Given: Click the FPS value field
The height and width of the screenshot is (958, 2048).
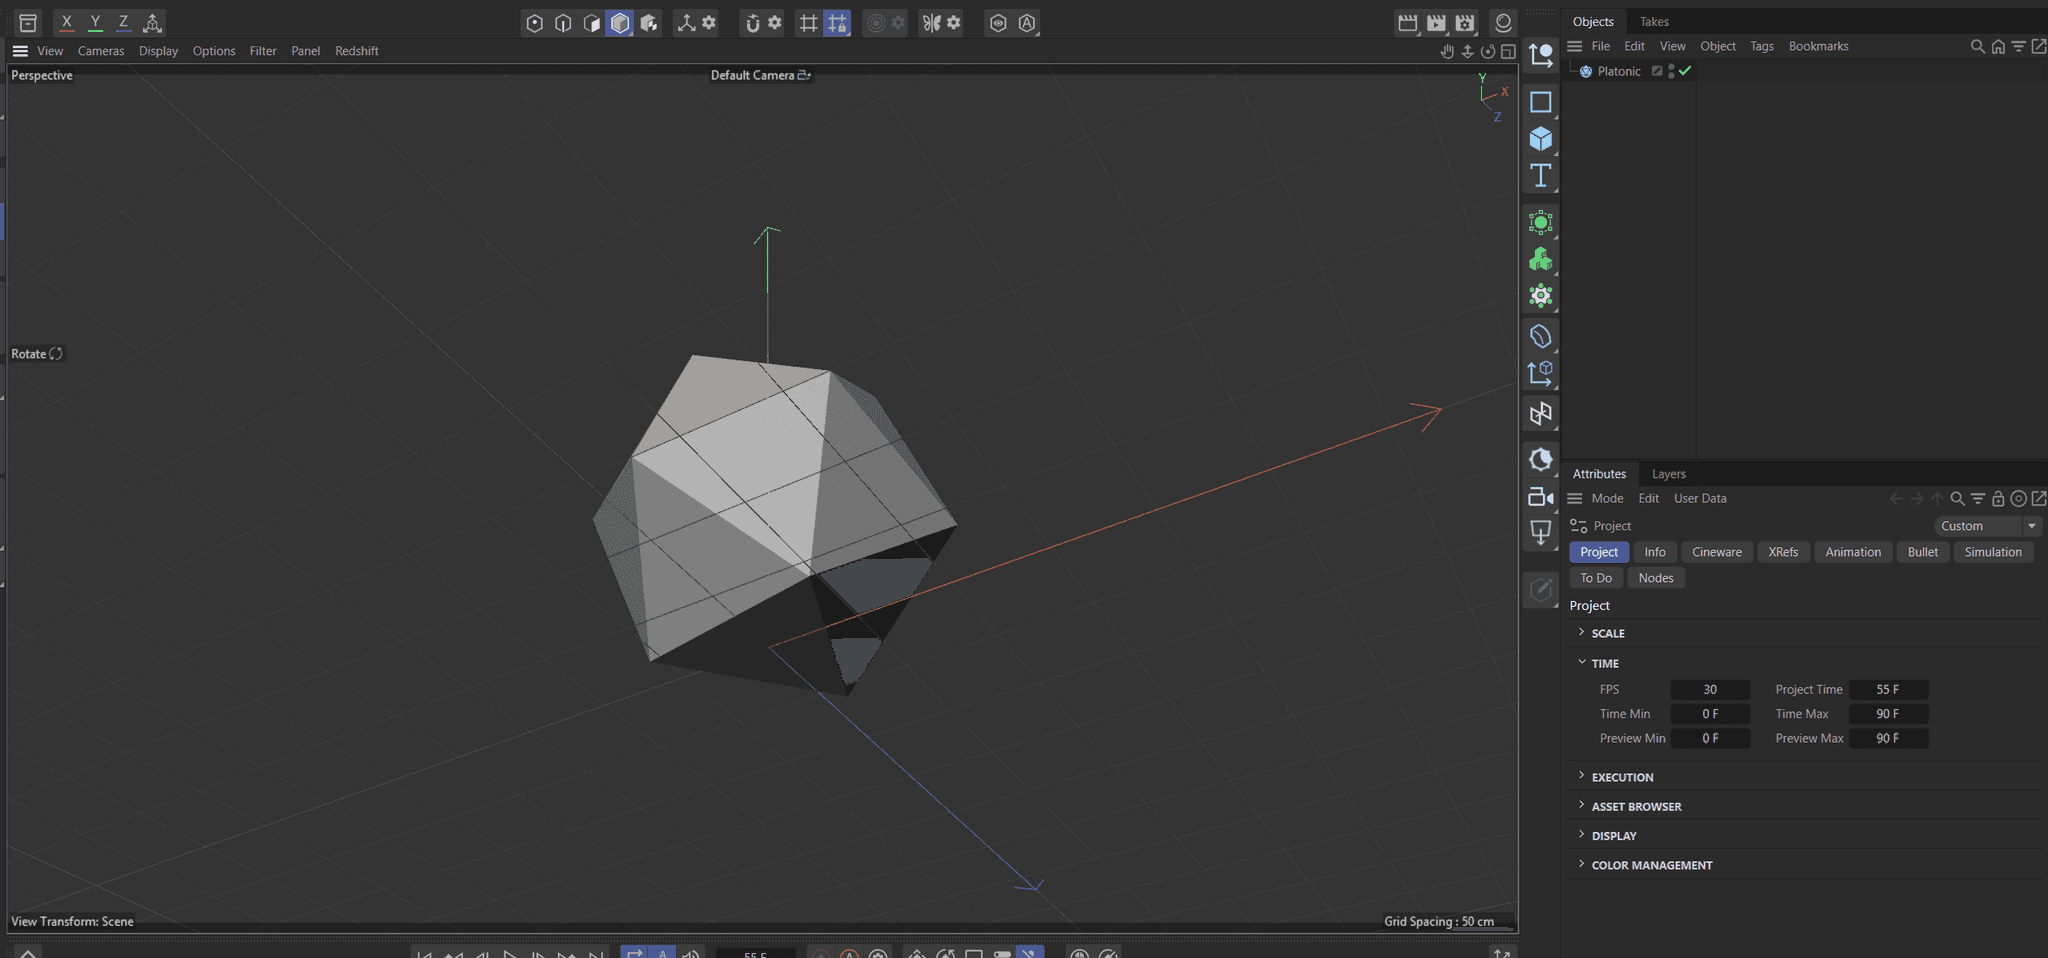Looking at the screenshot, I should click(x=1710, y=689).
